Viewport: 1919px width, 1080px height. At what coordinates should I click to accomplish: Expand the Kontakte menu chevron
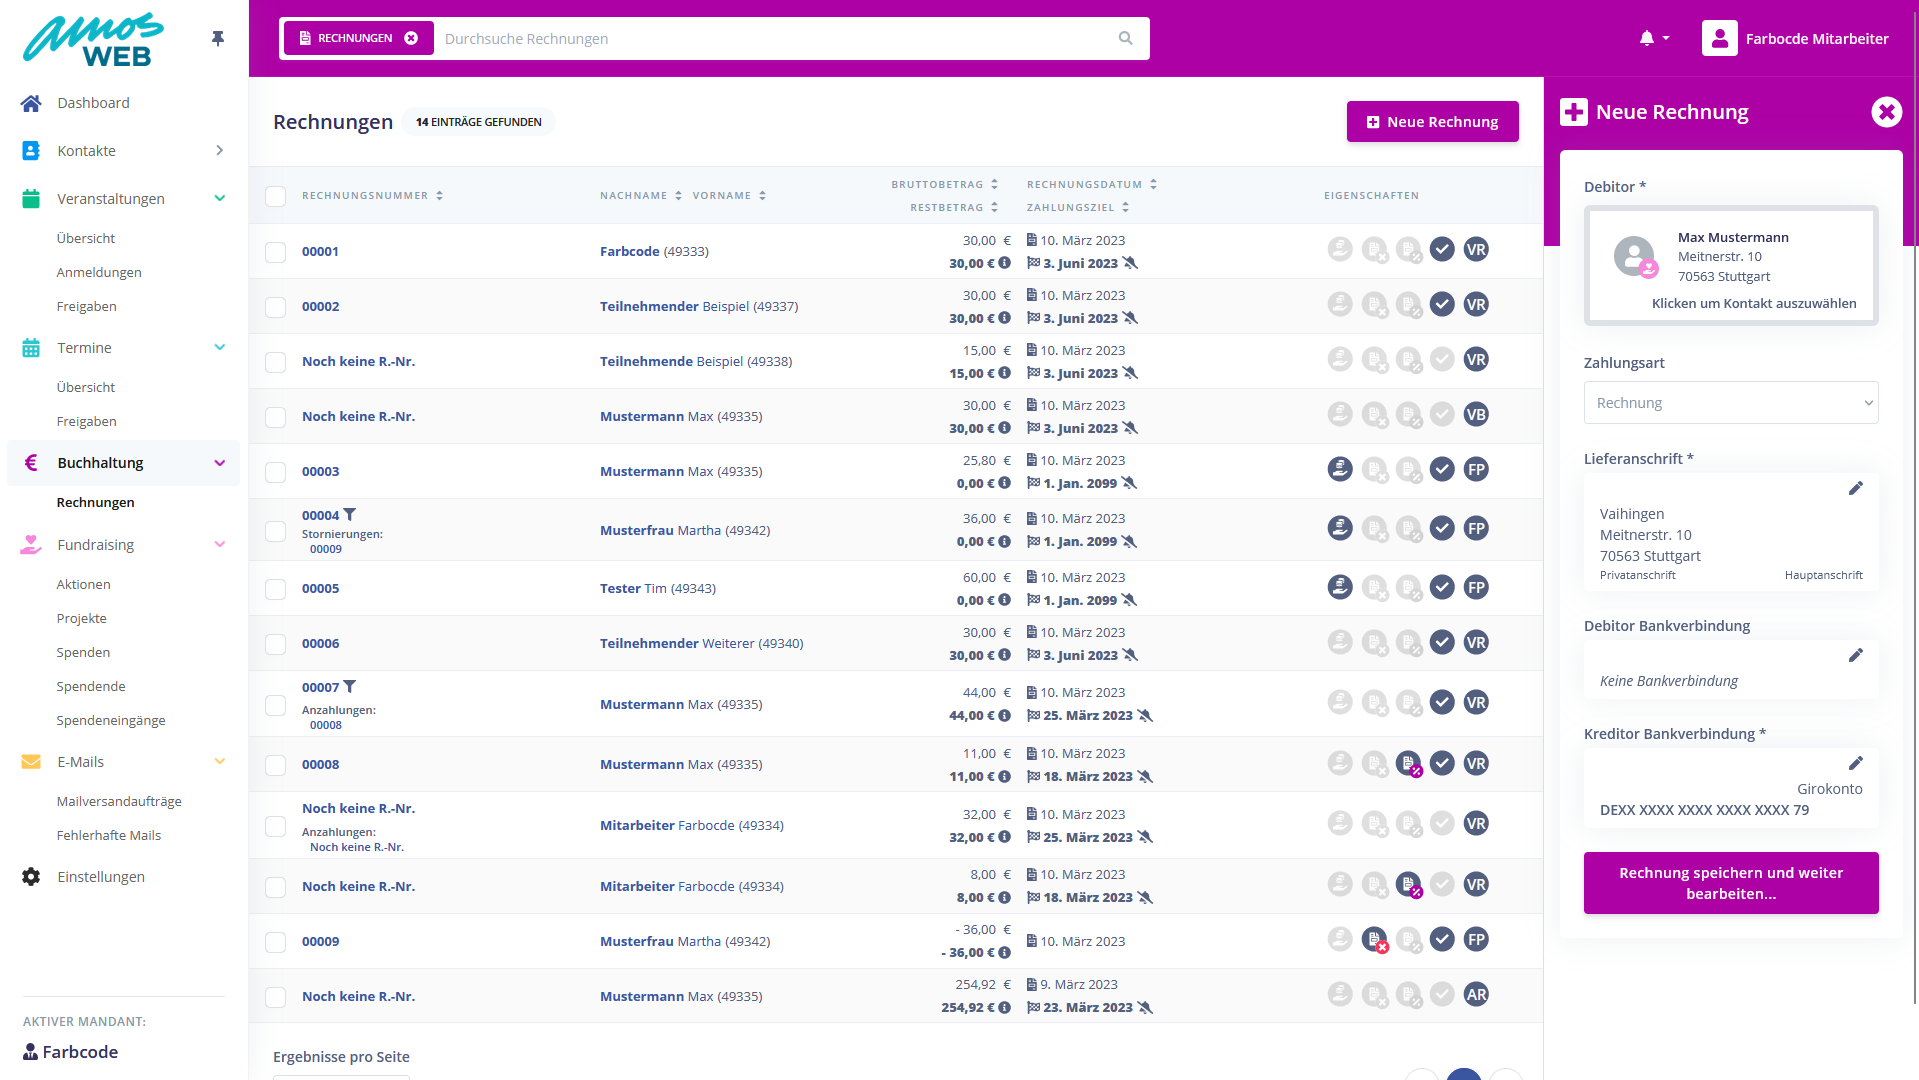220,150
